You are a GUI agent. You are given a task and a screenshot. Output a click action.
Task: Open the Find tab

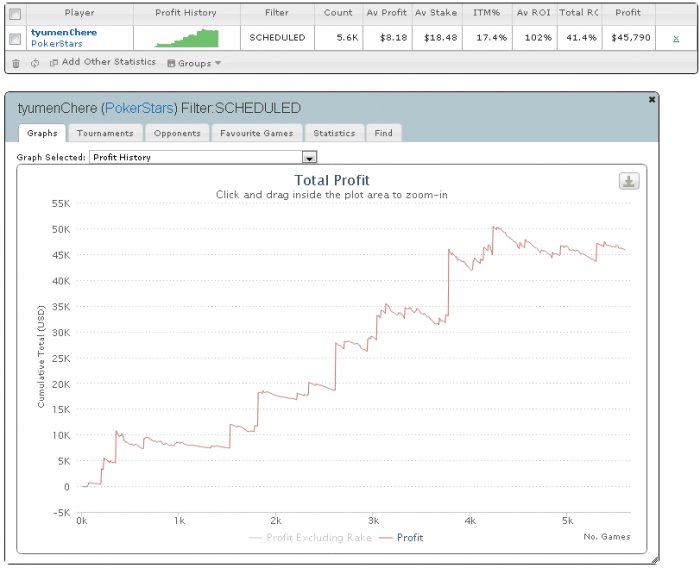(x=383, y=133)
